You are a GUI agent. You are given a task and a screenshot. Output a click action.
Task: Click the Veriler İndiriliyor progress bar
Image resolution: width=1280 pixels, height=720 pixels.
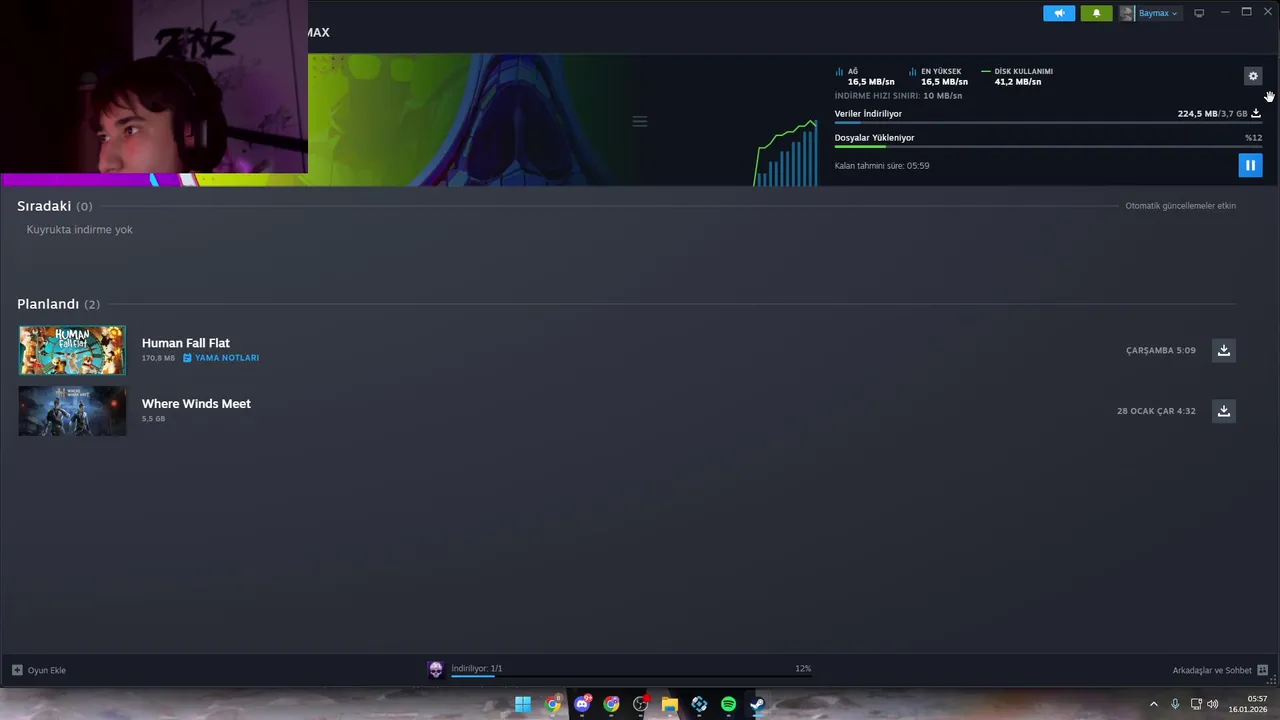1048,123
